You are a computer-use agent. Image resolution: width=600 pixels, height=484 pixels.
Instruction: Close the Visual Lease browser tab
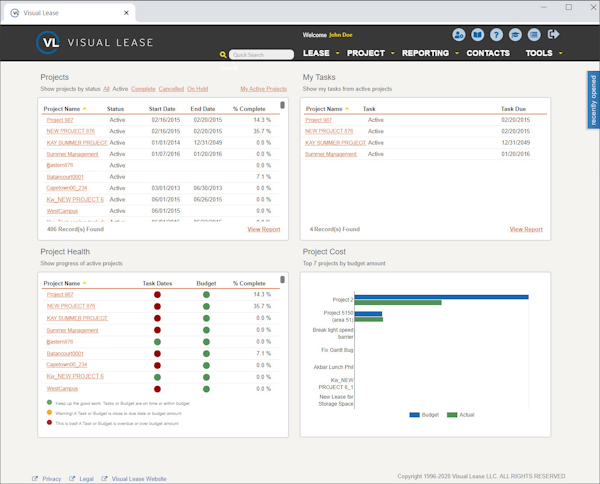click(x=126, y=13)
